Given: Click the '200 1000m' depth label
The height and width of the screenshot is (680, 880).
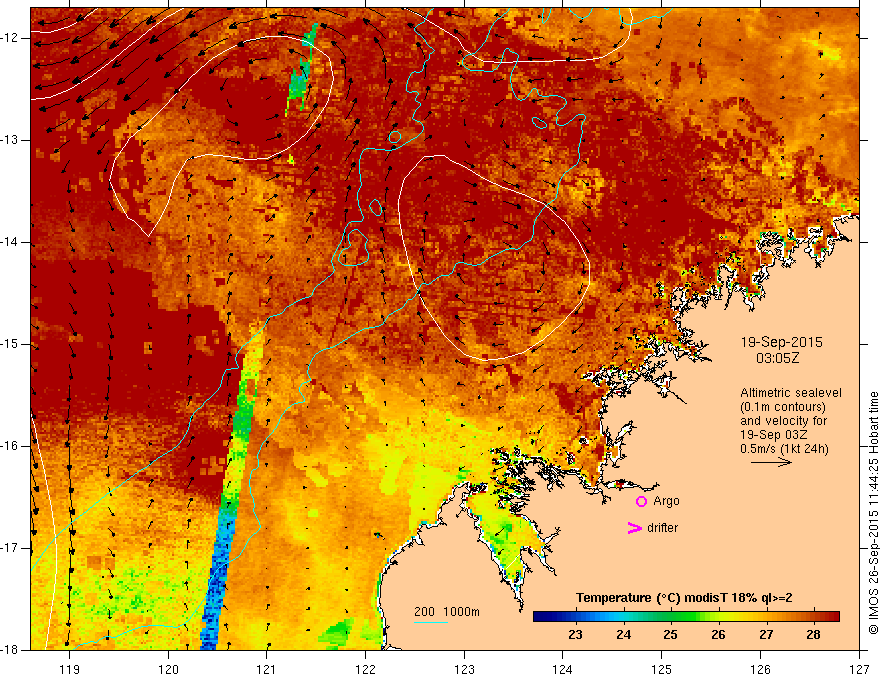Looking at the screenshot, I should 447,612.
